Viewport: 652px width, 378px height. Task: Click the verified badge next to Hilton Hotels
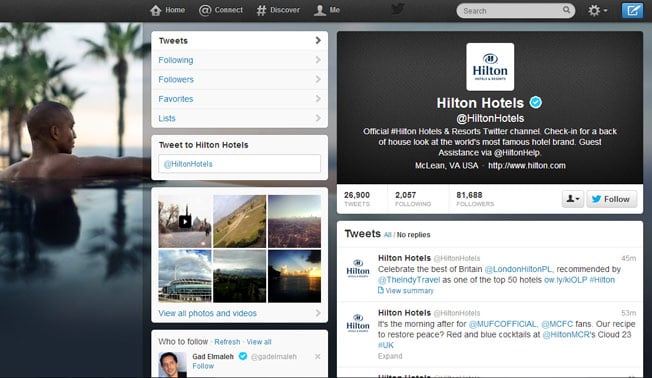coord(536,102)
